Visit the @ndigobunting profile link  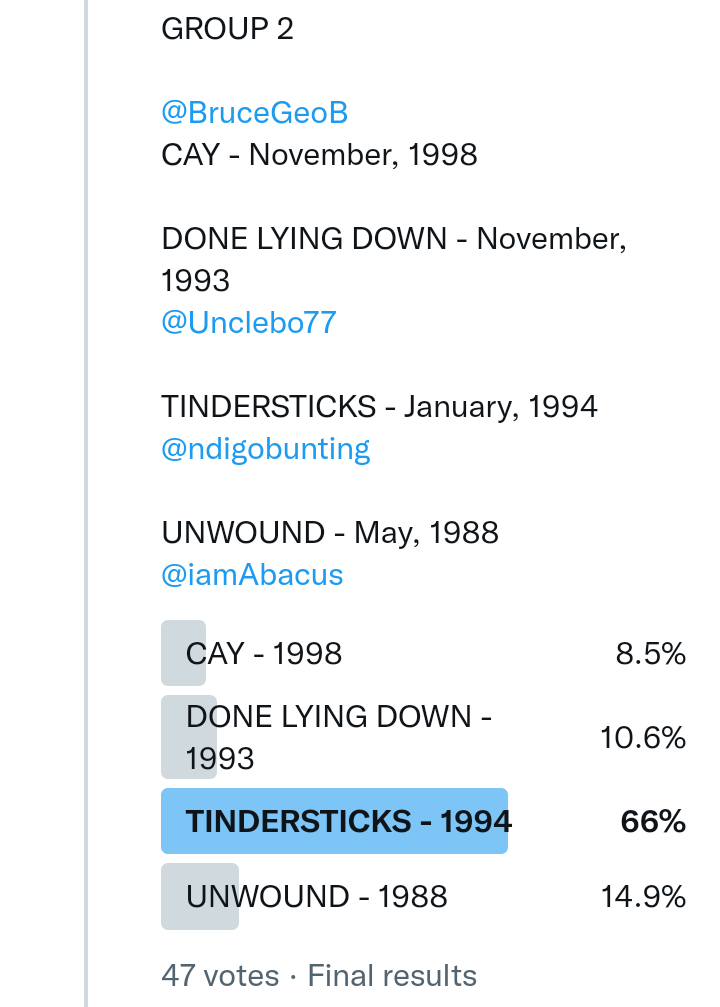point(265,449)
